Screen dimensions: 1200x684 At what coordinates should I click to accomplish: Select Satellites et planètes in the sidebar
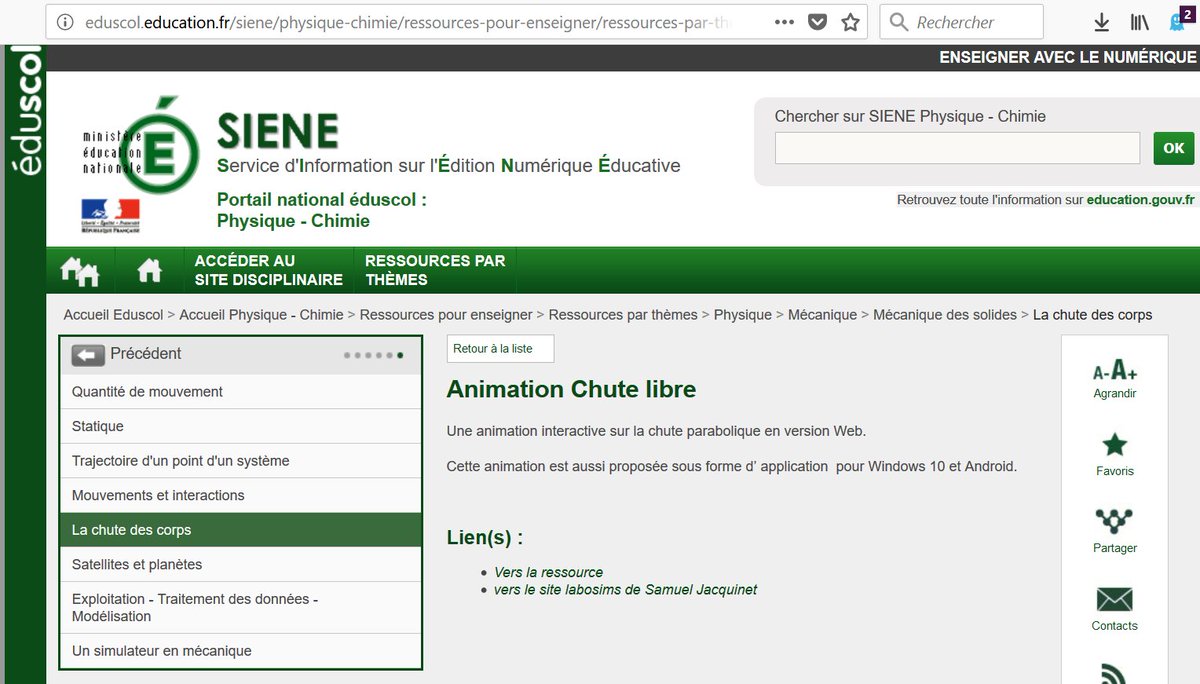[x=137, y=564]
